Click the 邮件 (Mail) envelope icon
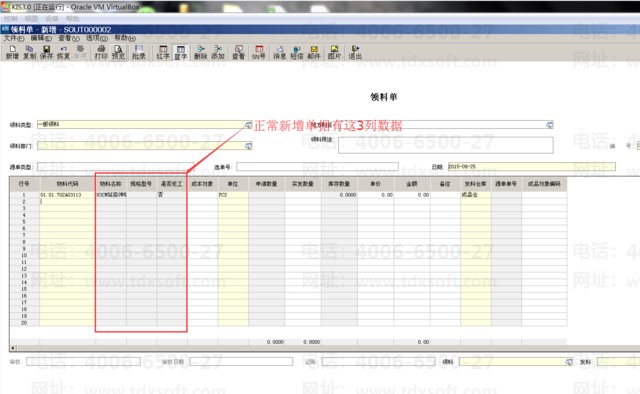Screen dimensions: 640x394 pos(314,52)
